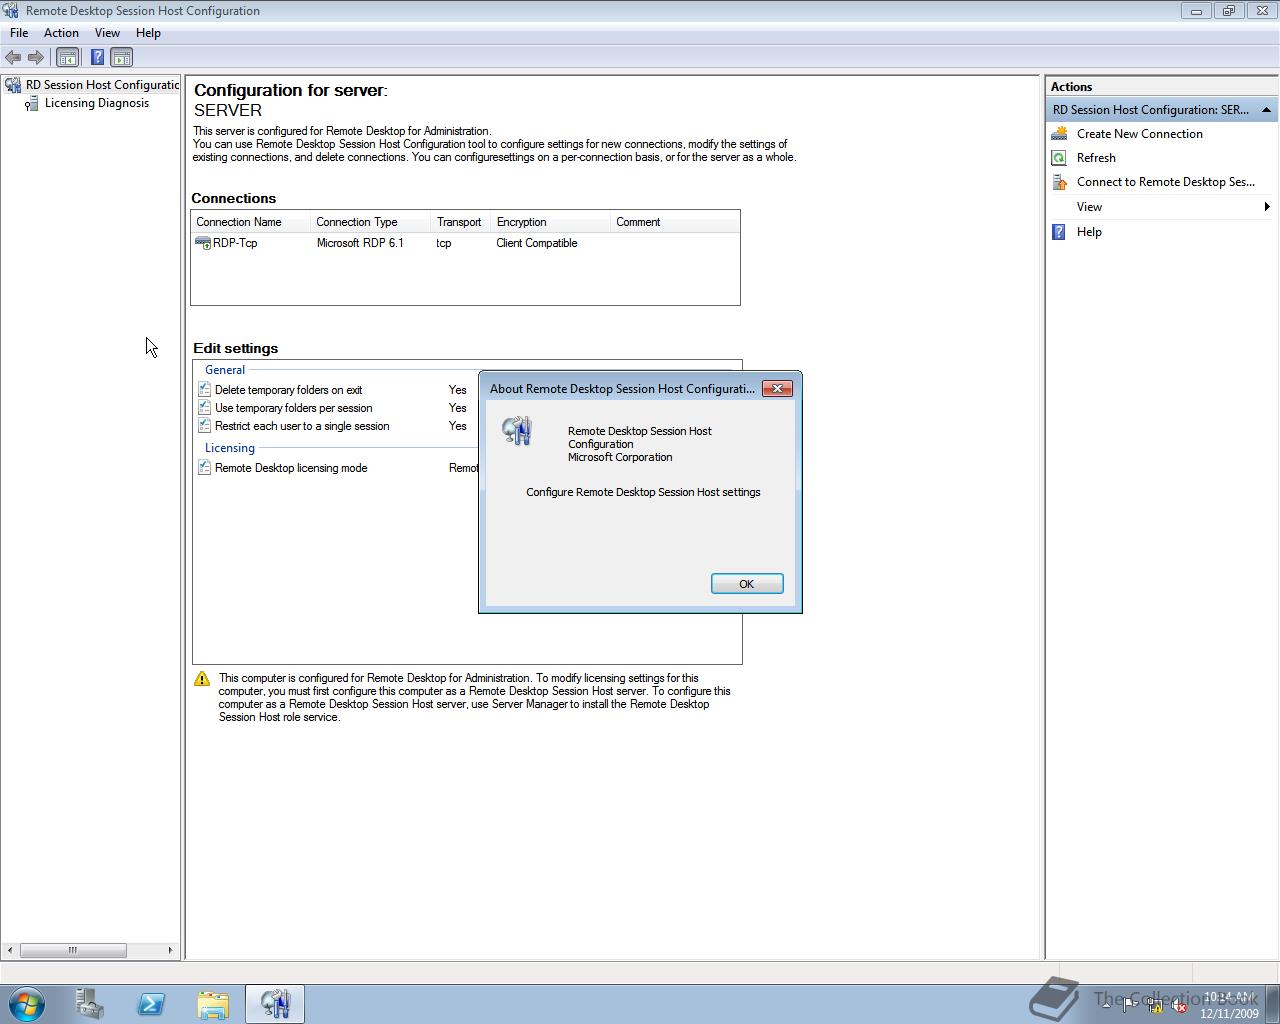Toggle the Show/Hide Console Tree toolbar icon
Viewport: 1280px width, 1024px height.
coord(67,57)
